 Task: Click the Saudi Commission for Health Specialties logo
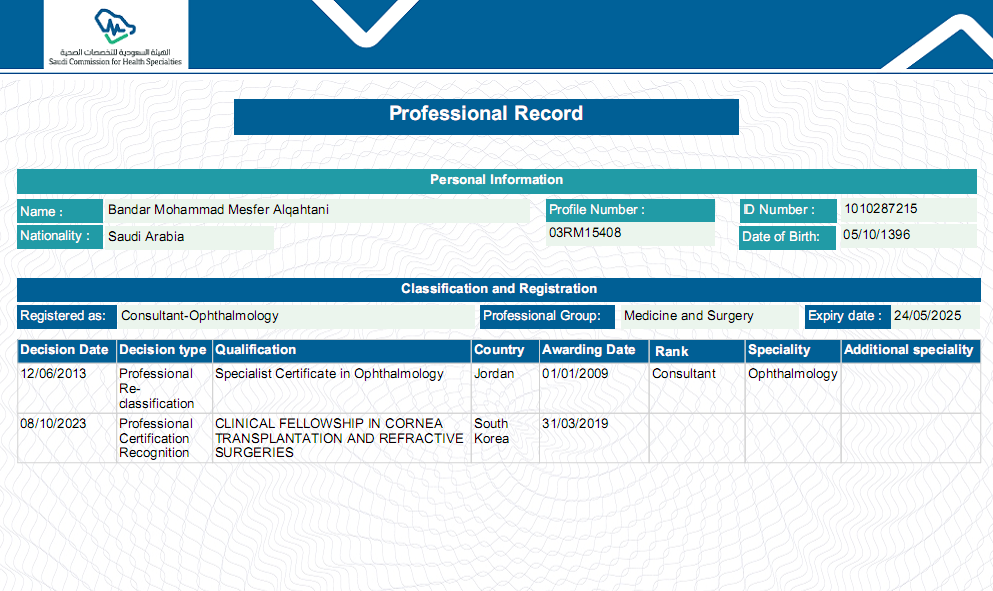pyautogui.click(x=115, y=35)
